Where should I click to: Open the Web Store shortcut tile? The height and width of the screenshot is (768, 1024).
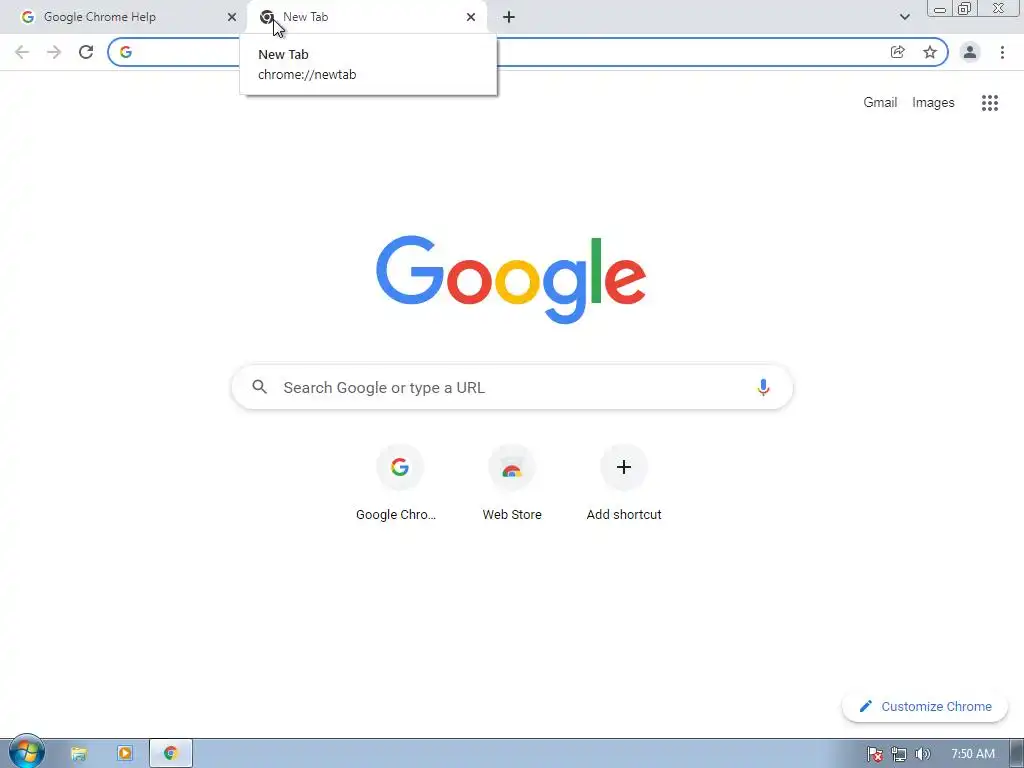pos(512,483)
